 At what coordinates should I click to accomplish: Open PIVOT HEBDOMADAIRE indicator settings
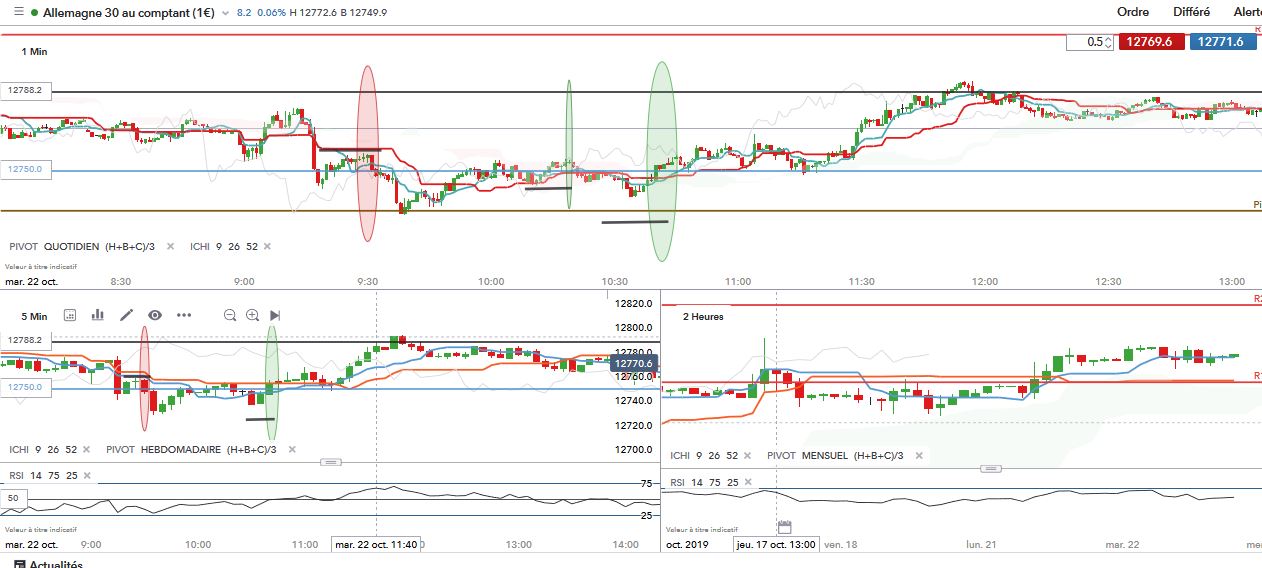tap(193, 450)
